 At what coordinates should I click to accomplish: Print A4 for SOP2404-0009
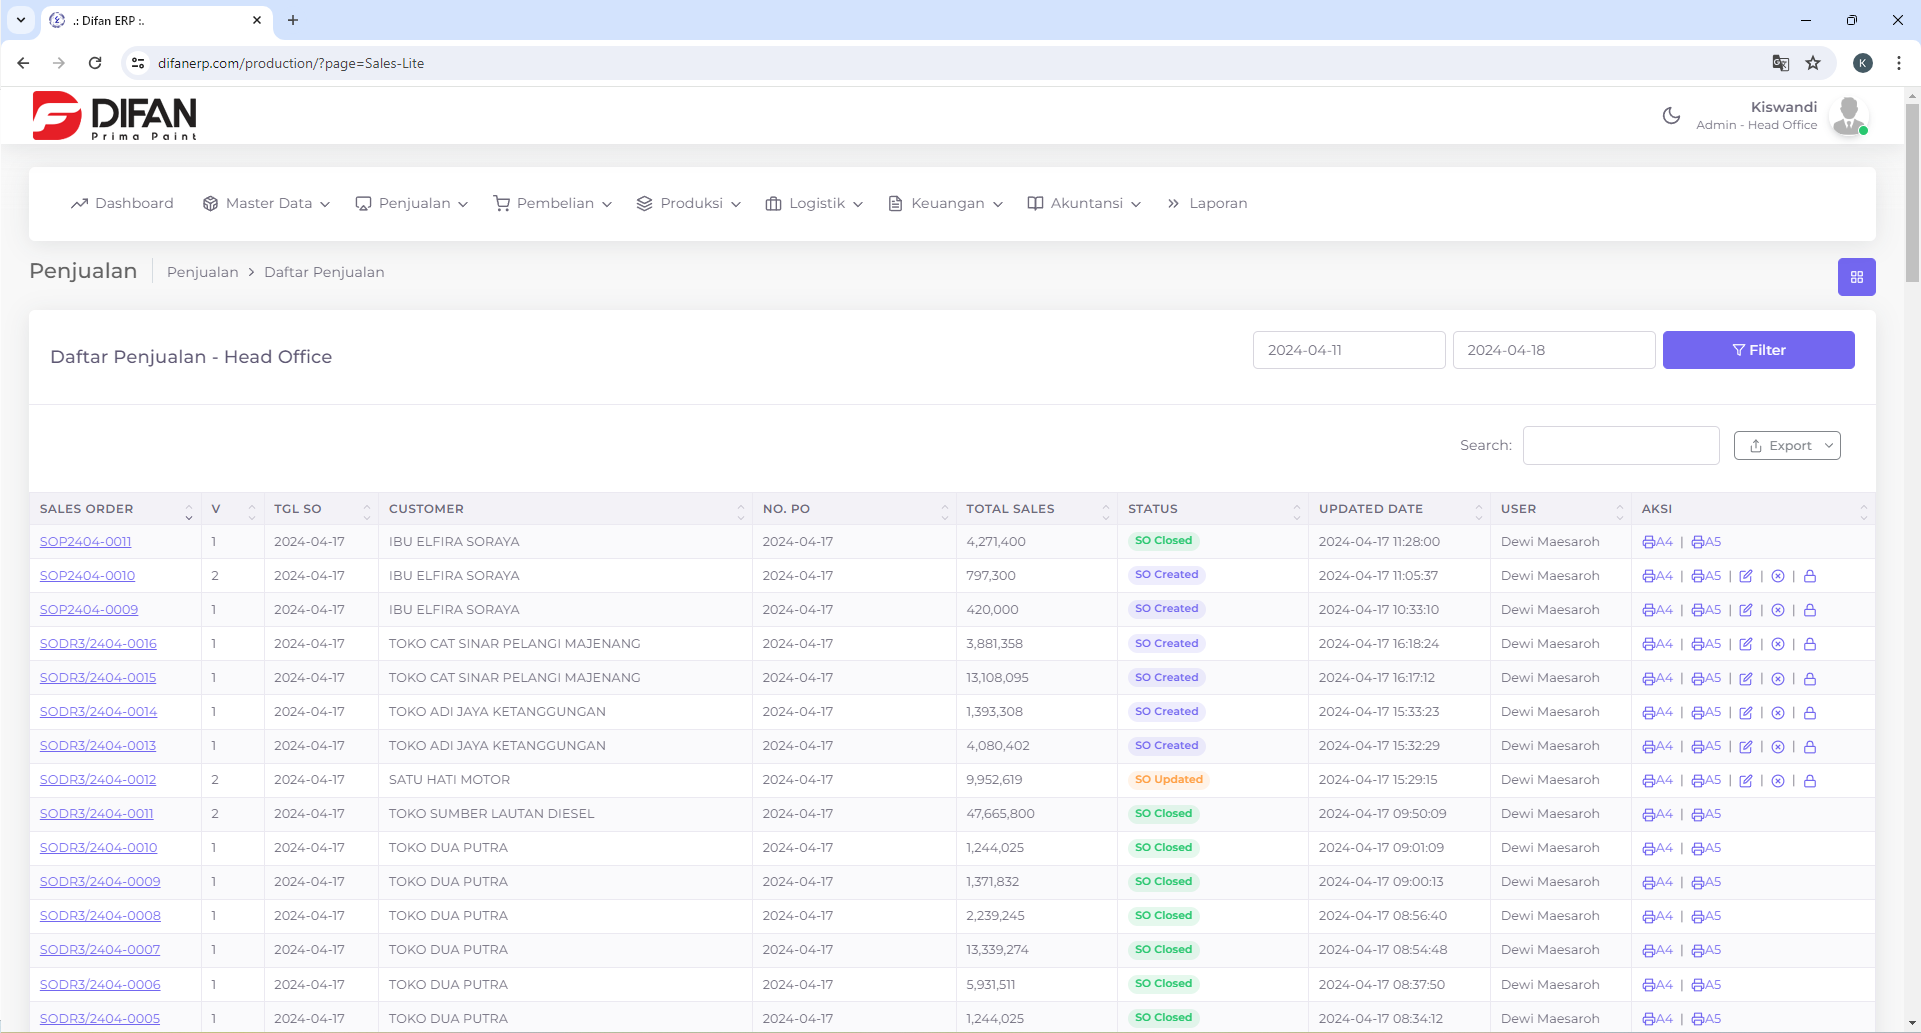click(1657, 610)
